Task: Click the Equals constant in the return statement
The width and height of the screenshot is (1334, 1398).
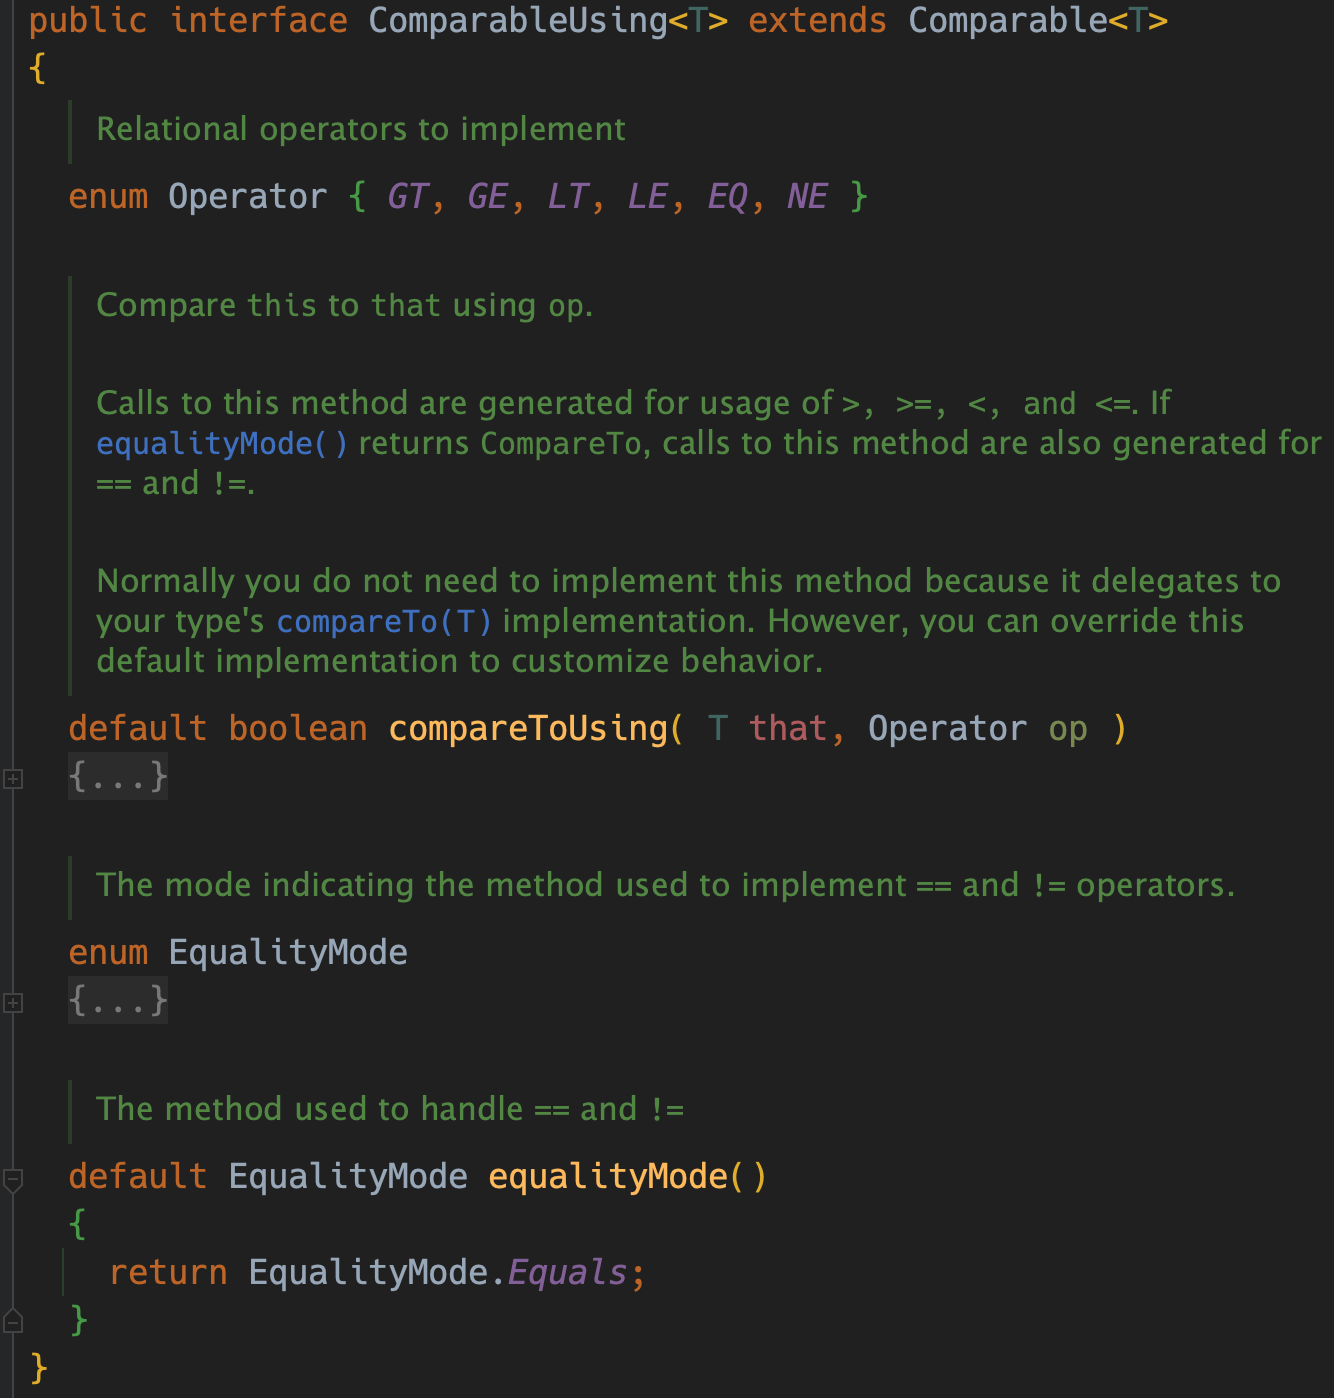Action: pos(567,1272)
